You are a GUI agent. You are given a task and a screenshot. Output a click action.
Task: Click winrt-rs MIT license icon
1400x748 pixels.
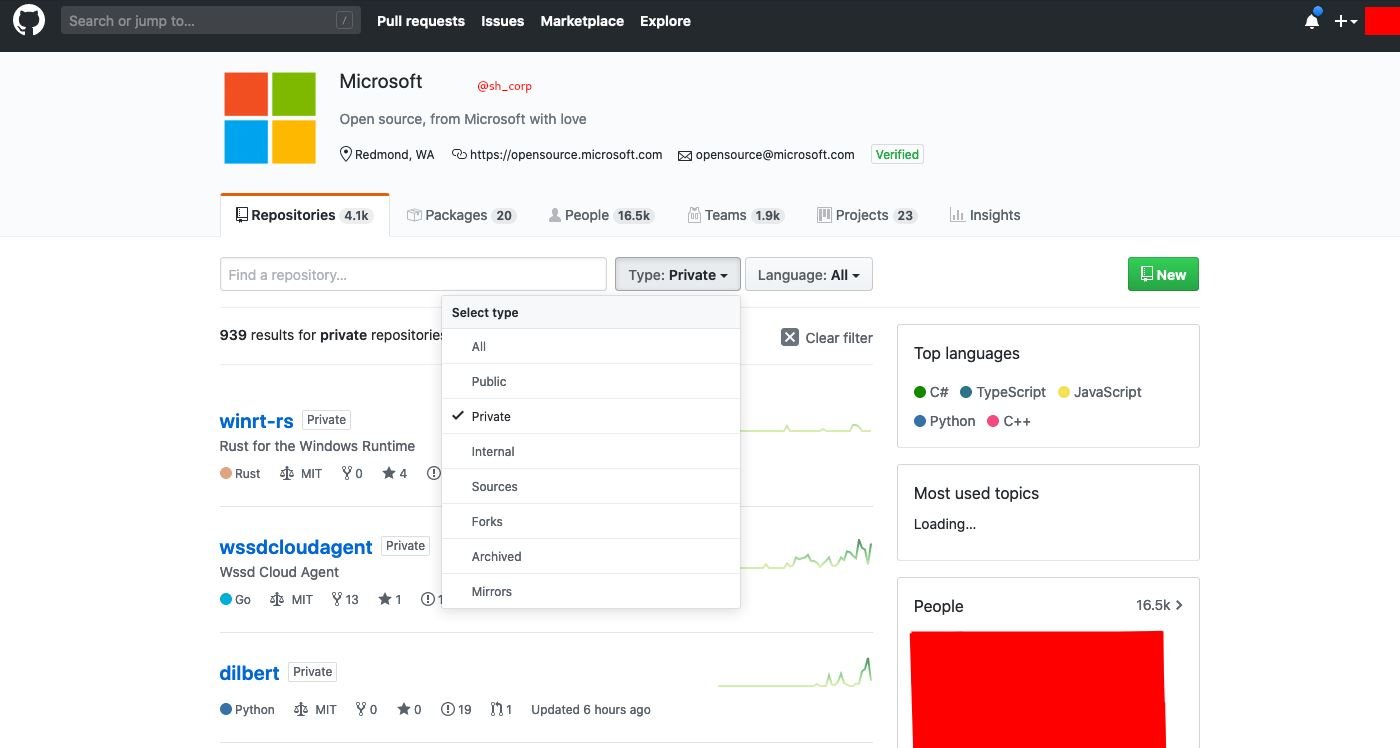(x=287, y=473)
